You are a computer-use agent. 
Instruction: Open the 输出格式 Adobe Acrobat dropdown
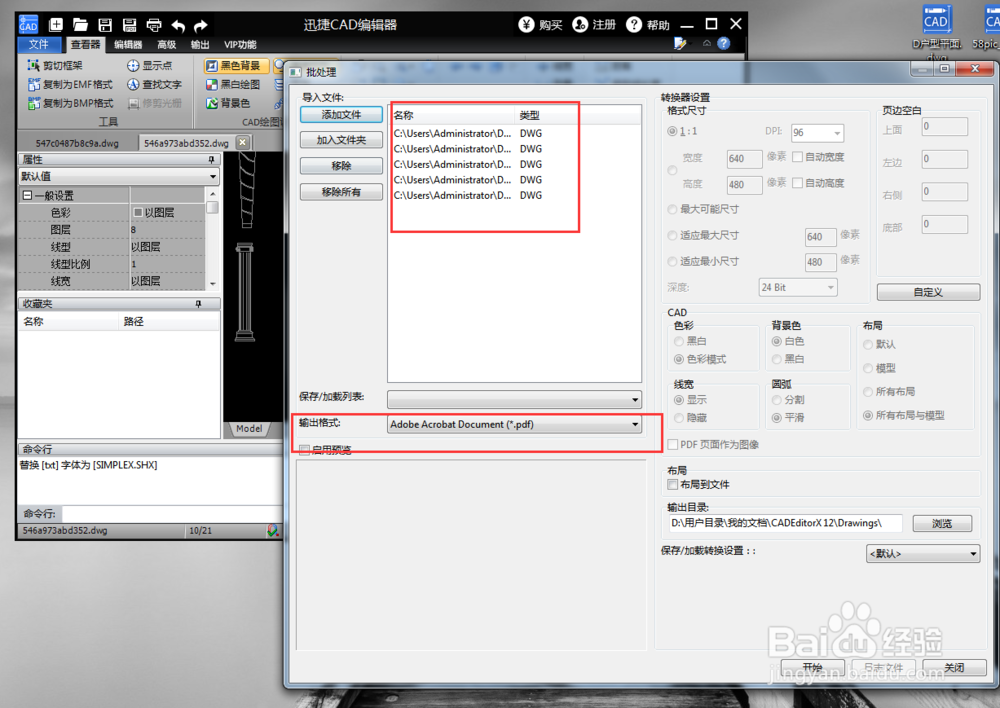pos(514,424)
